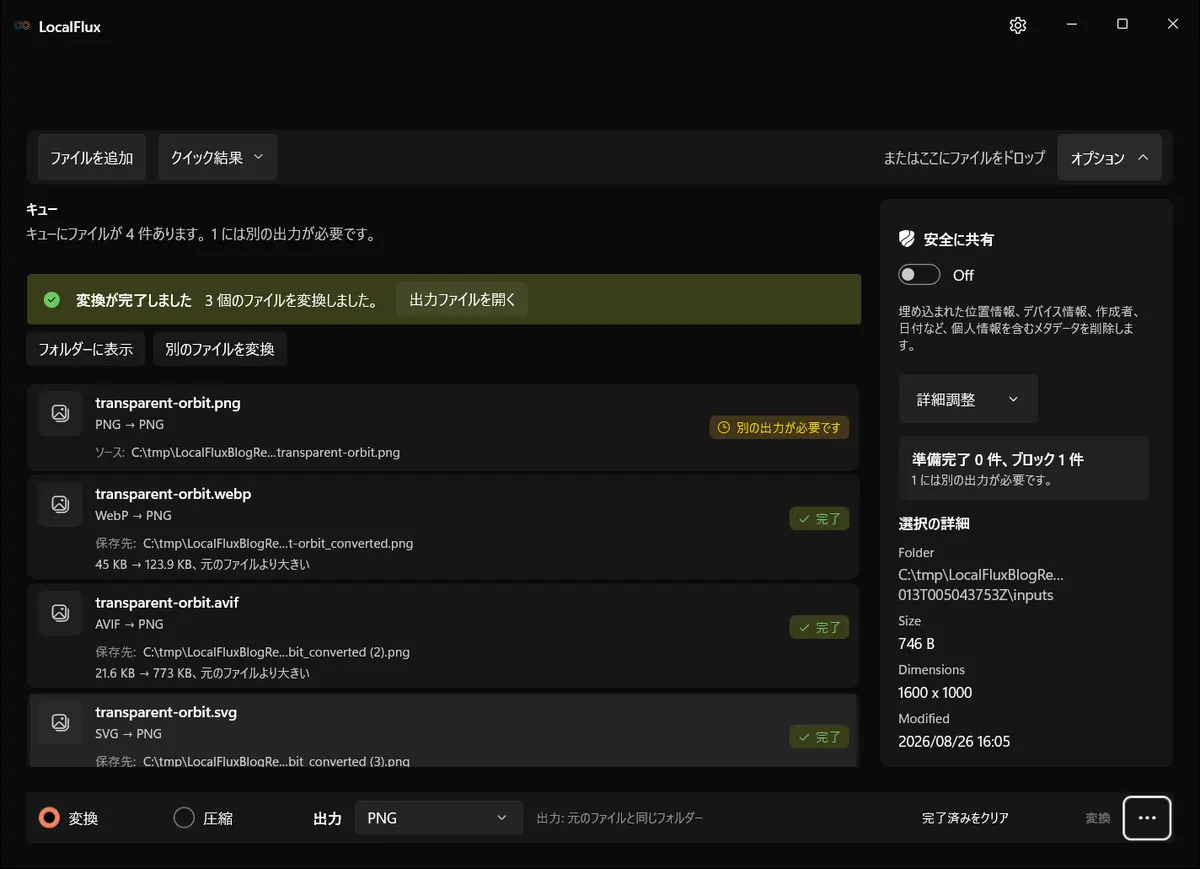Expand the 詳細調整 section
The height and width of the screenshot is (869, 1200).
point(968,399)
